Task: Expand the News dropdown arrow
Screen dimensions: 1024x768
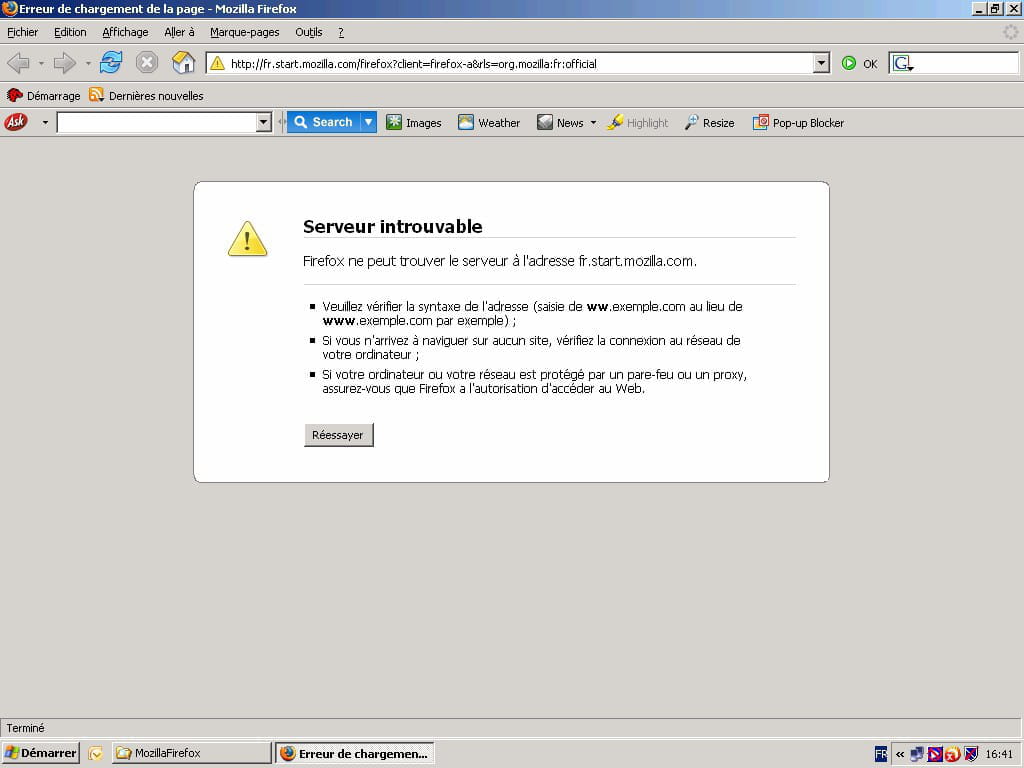Action: (x=593, y=123)
